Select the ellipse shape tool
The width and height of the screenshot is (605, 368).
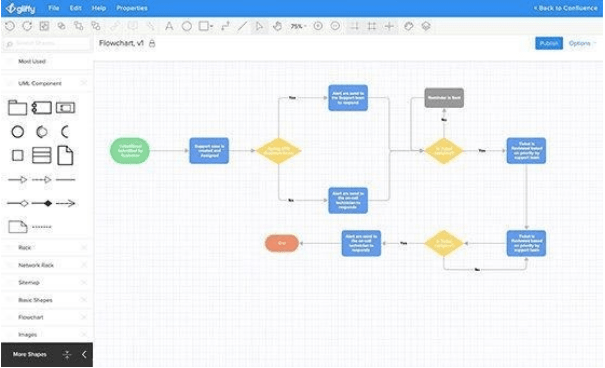187,26
